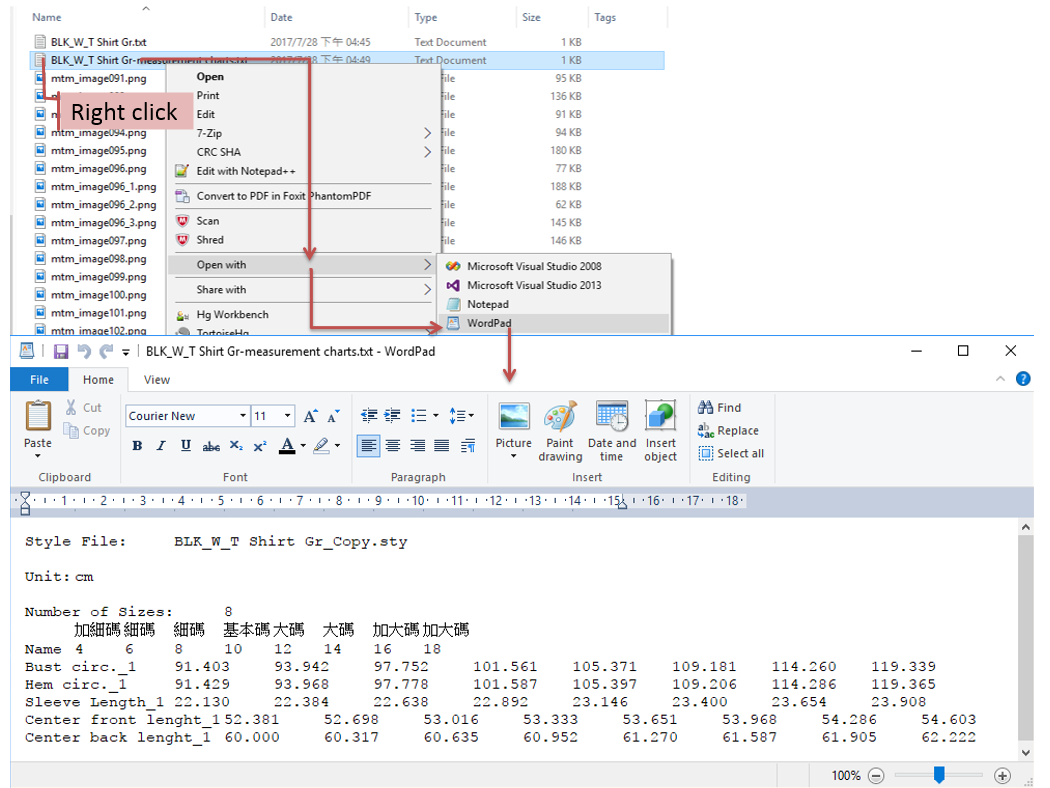Switch to the View ribbon tab
1050x788 pixels.
pyautogui.click(x=157, y=380)
